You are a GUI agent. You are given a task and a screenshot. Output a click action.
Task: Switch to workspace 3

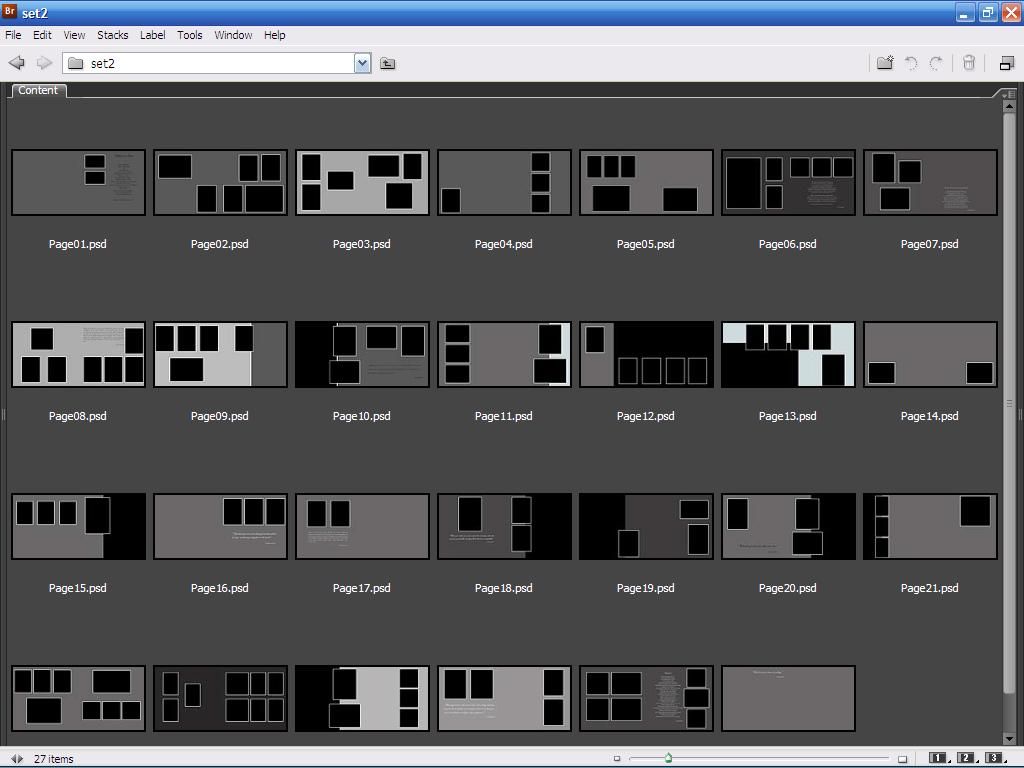tap(995, 758)
